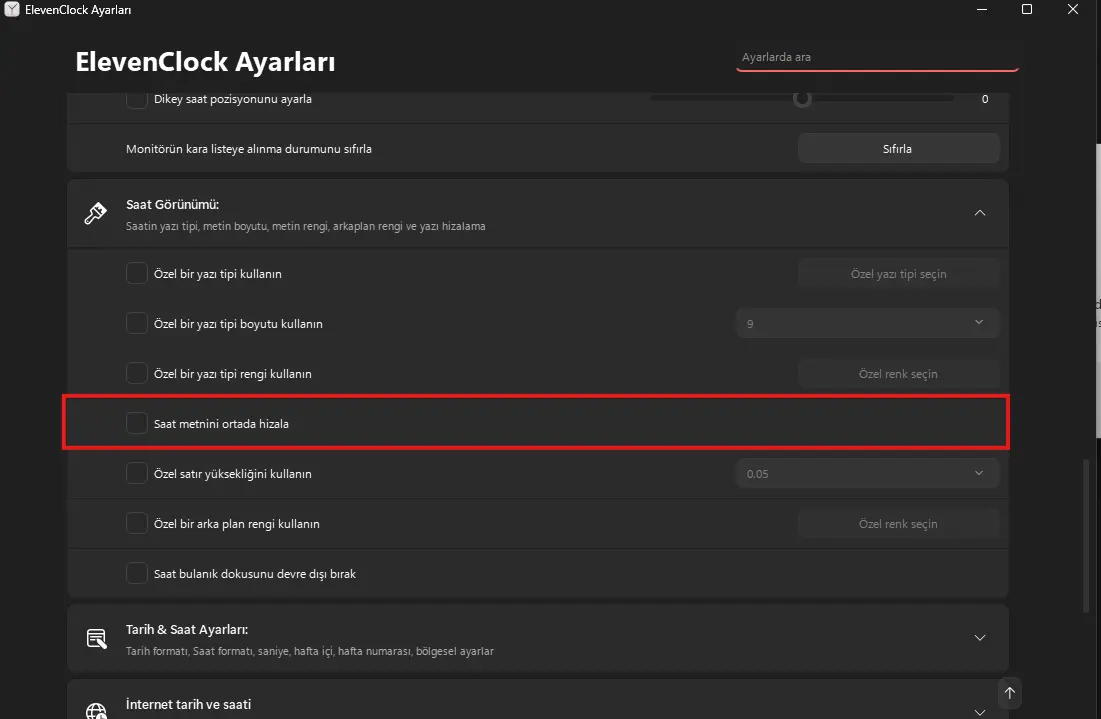Click description 'Saatin yazı tipi, metin boyutu'
The image size is (1101, 719).
point(305,226)
